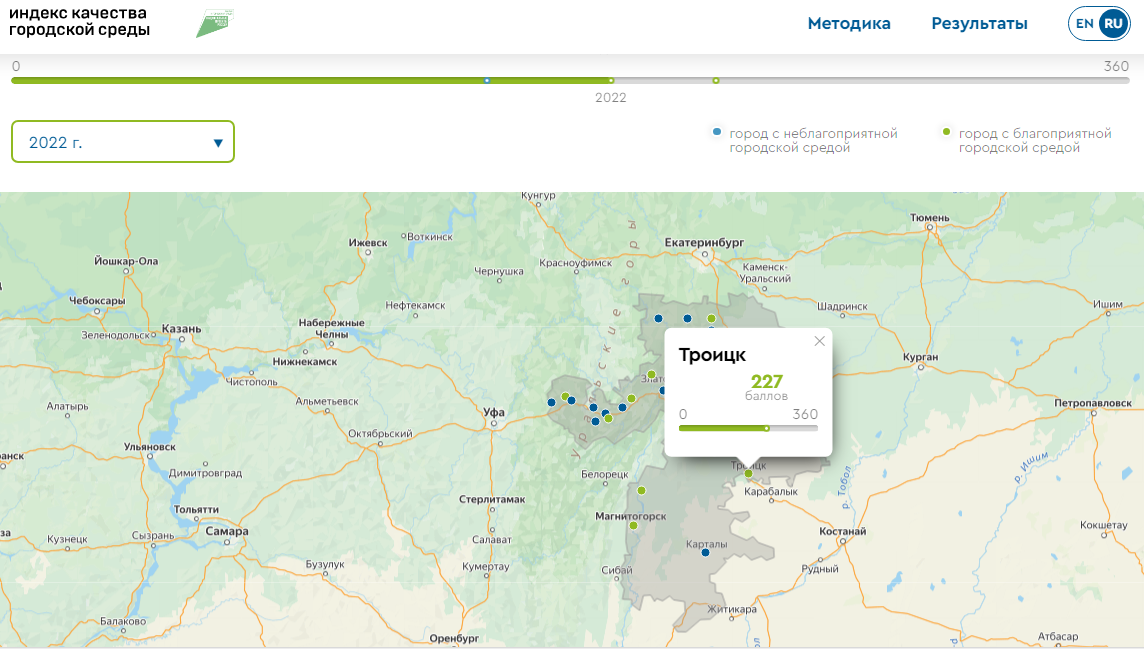Select the green marker east of Белорецк

click(x=642, y=490)
